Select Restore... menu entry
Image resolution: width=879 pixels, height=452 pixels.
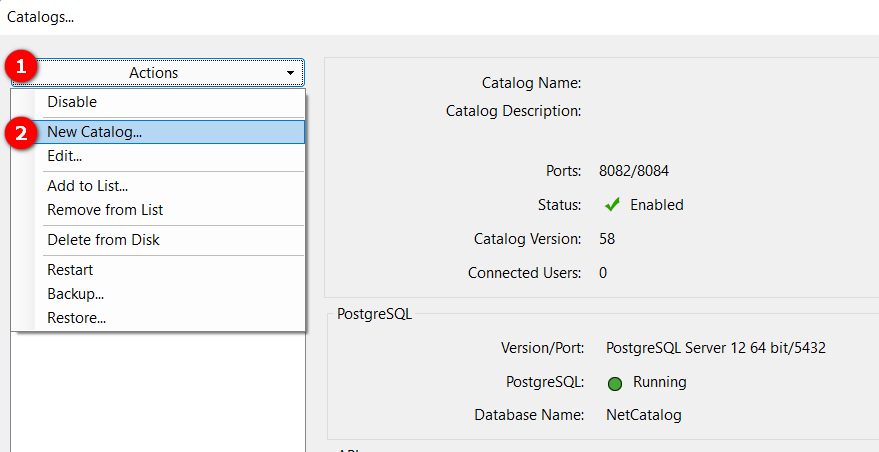[76, 318]
